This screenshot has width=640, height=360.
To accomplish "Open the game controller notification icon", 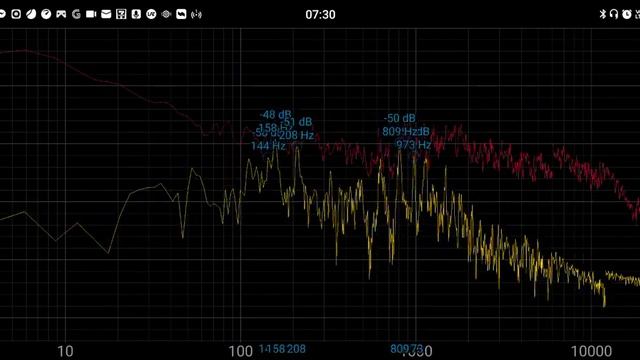I will point(61,14).
